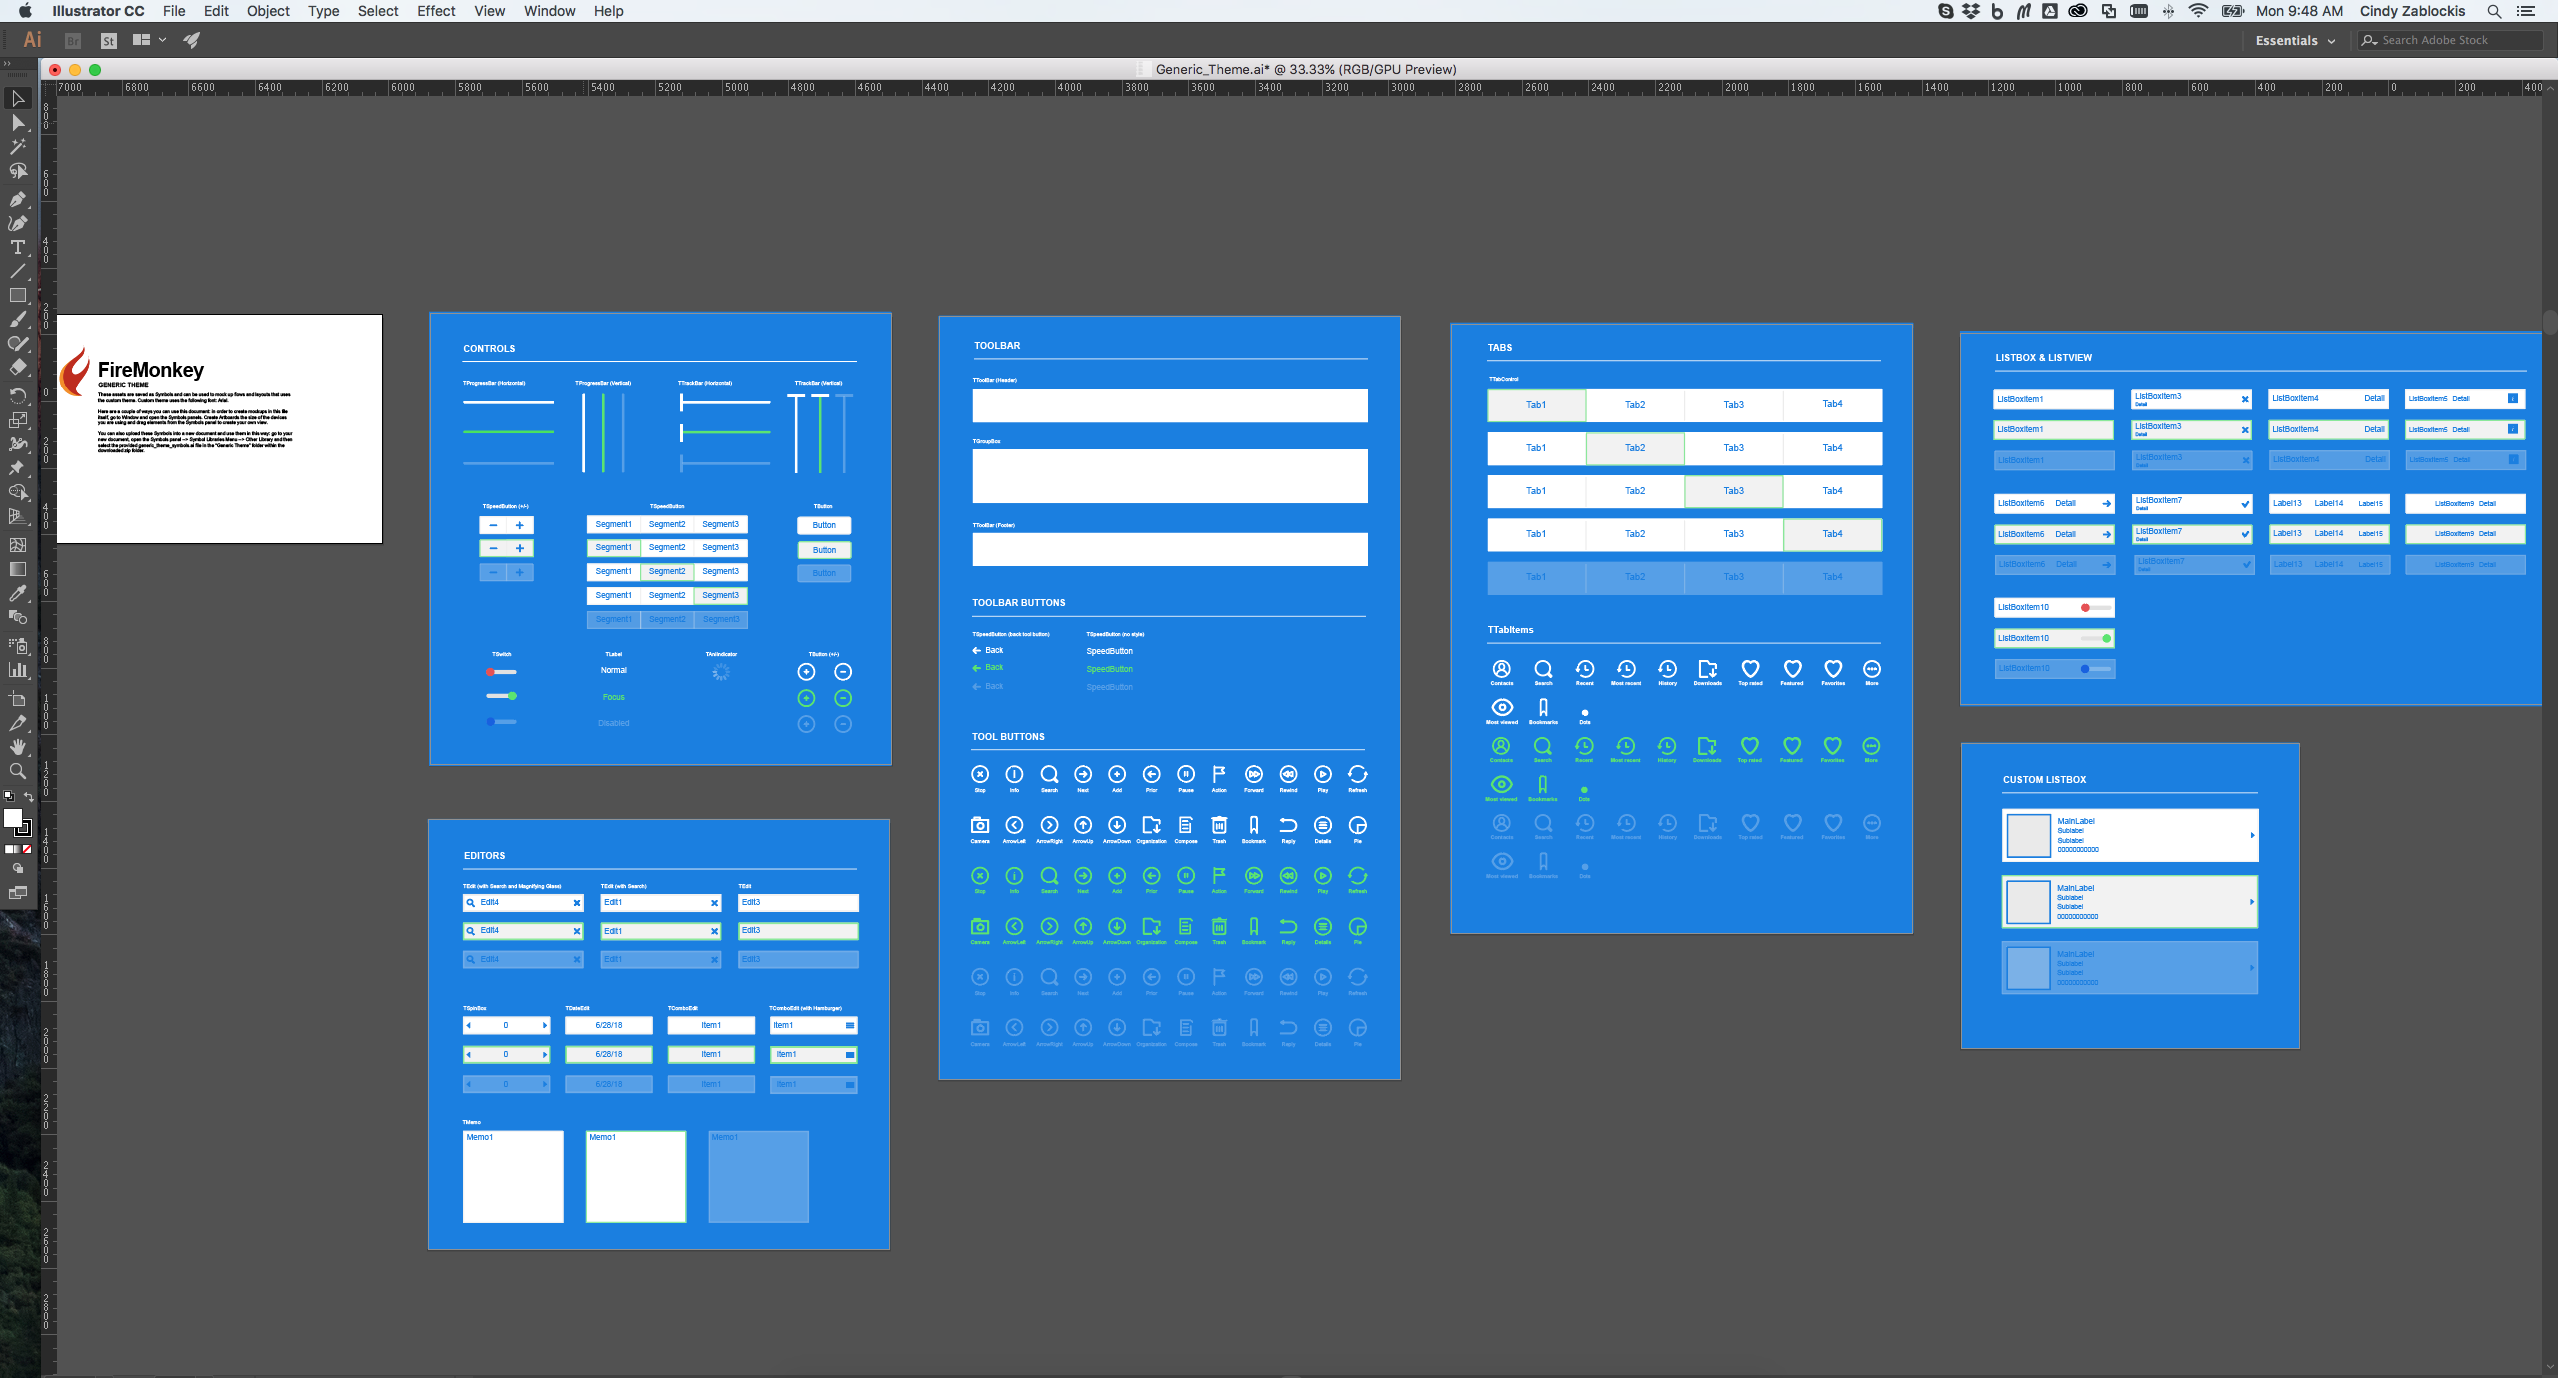2558x1378 pixels.
Task: Click the plus radio button under TButton
Action: tap(807, 672)
